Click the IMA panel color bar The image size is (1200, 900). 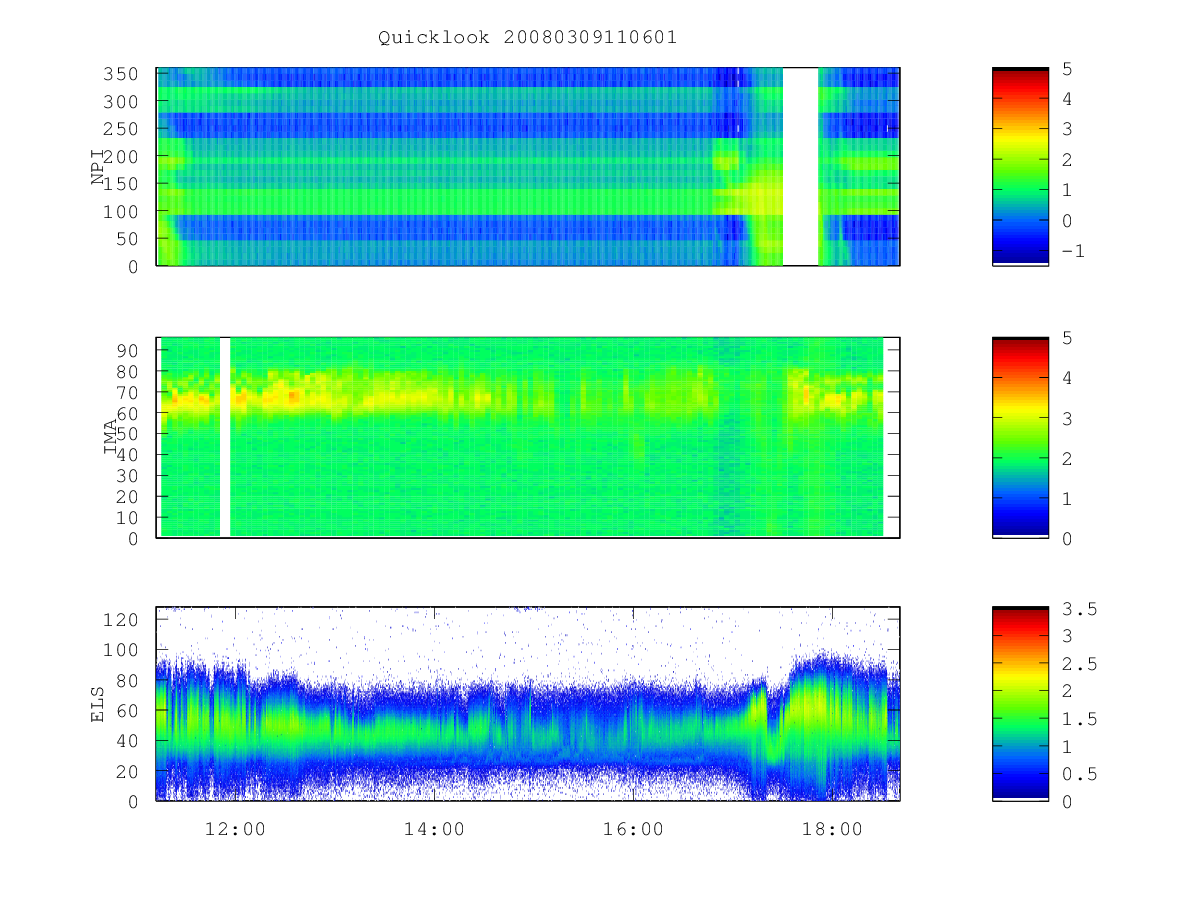[x=1020, y=438]
